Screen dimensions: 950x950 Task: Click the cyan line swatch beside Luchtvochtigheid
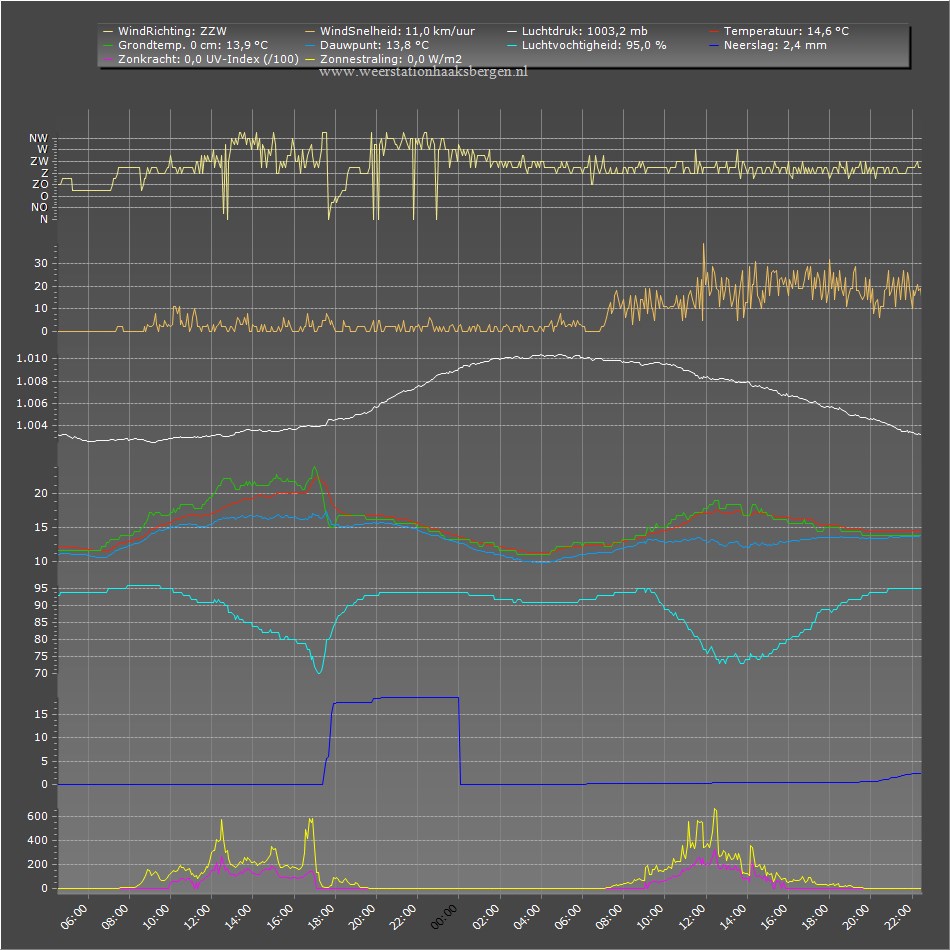click(512, 45)
